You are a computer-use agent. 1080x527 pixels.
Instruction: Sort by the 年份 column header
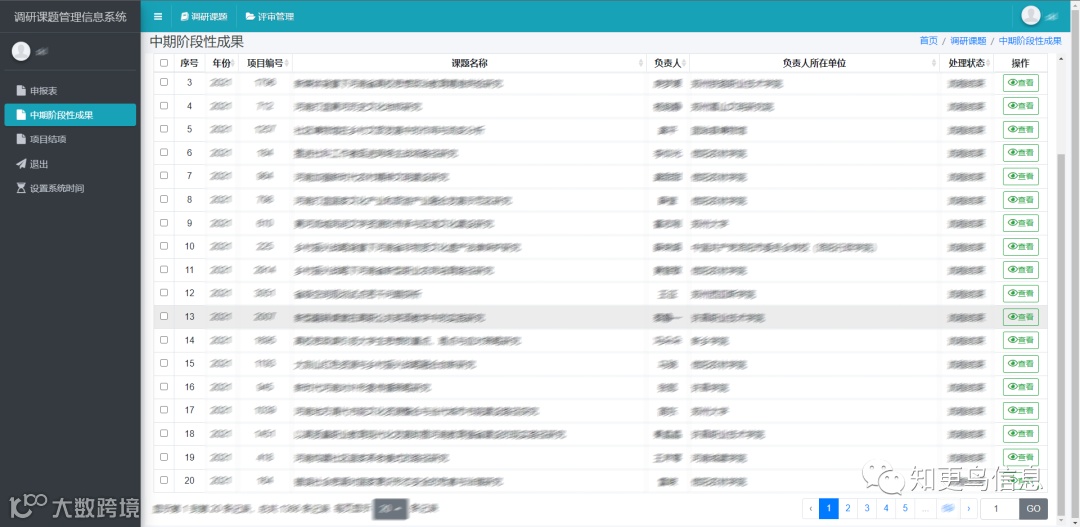(x=222, y=63)
